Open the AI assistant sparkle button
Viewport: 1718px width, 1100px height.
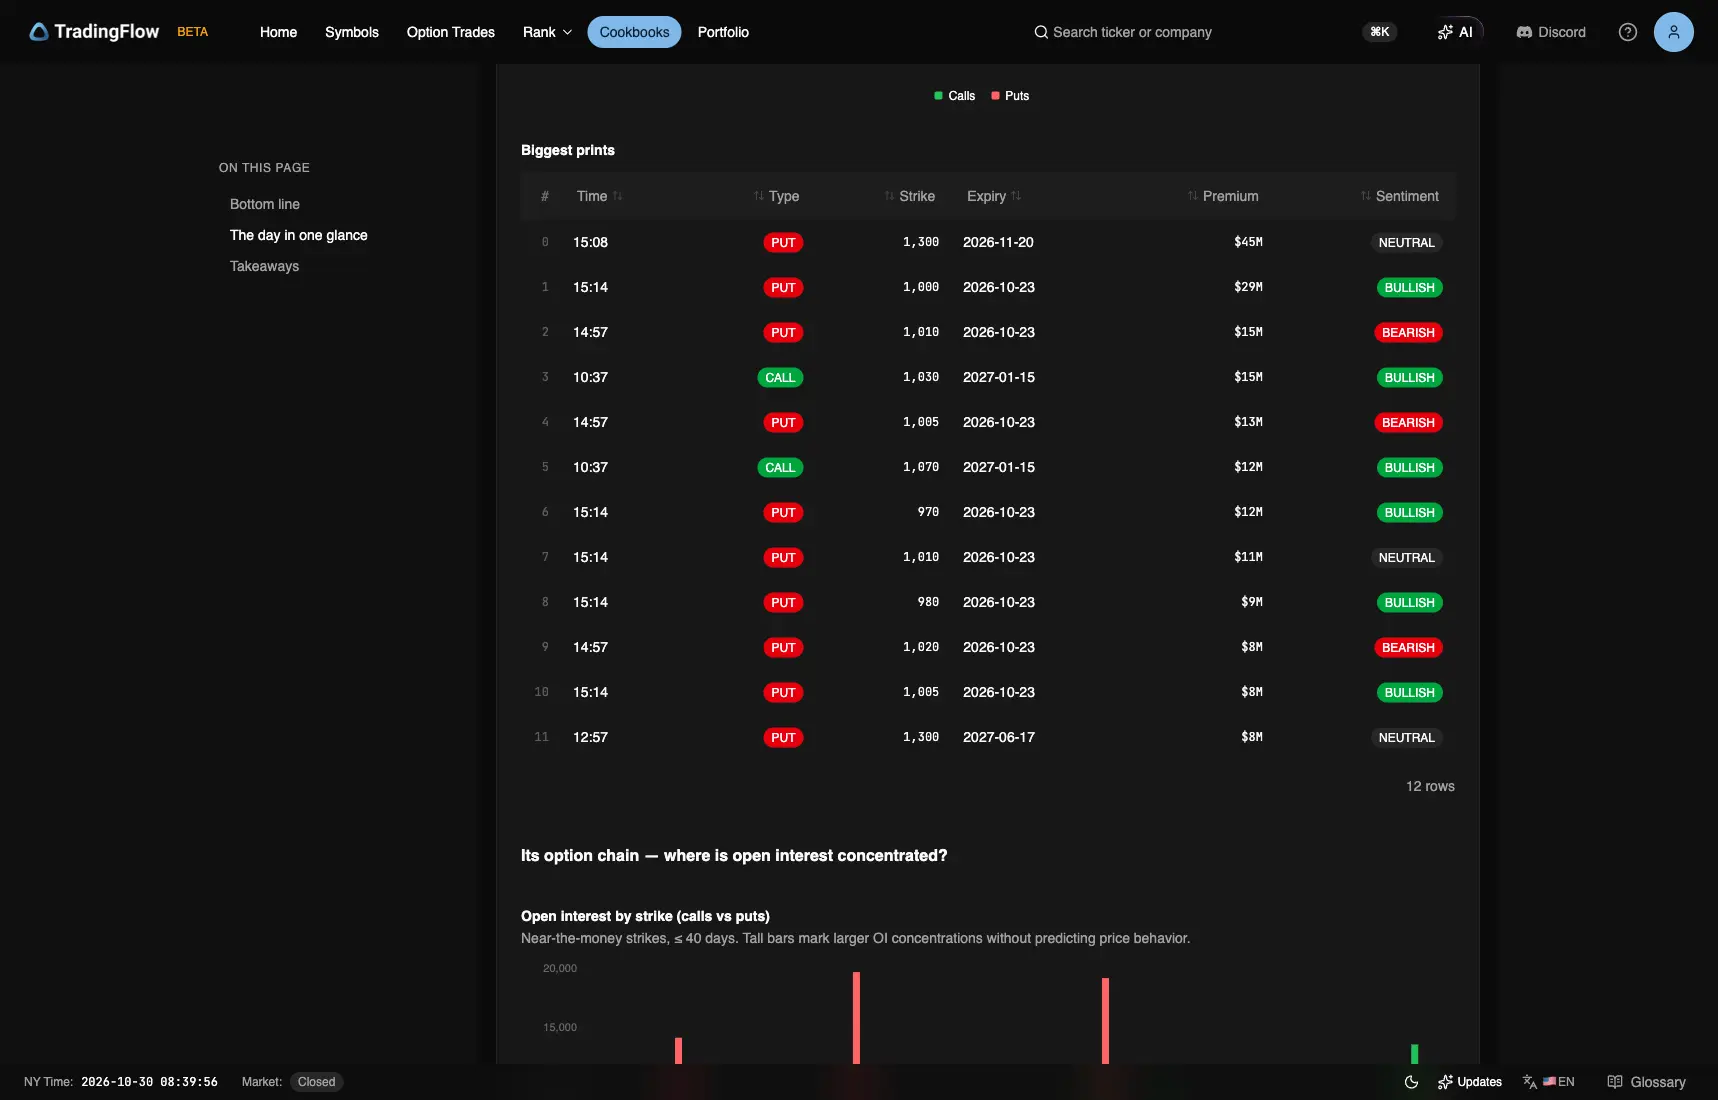tap(1455, 32)
